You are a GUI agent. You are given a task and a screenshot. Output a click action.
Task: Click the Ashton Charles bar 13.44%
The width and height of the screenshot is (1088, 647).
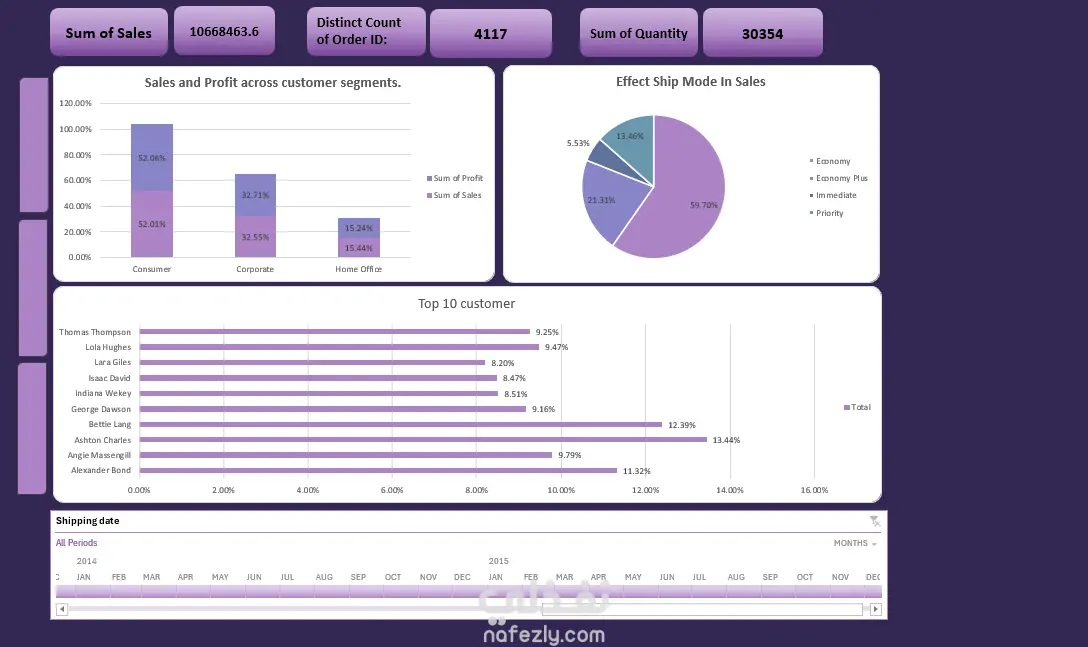[x=423, y=439]
